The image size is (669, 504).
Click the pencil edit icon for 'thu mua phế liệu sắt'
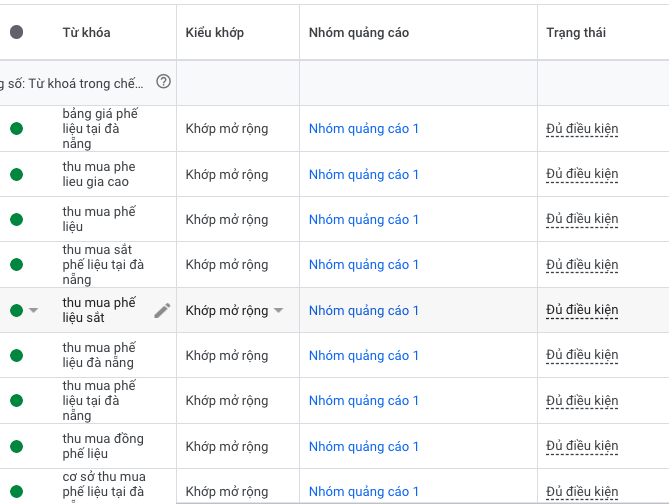coord(162,310)
